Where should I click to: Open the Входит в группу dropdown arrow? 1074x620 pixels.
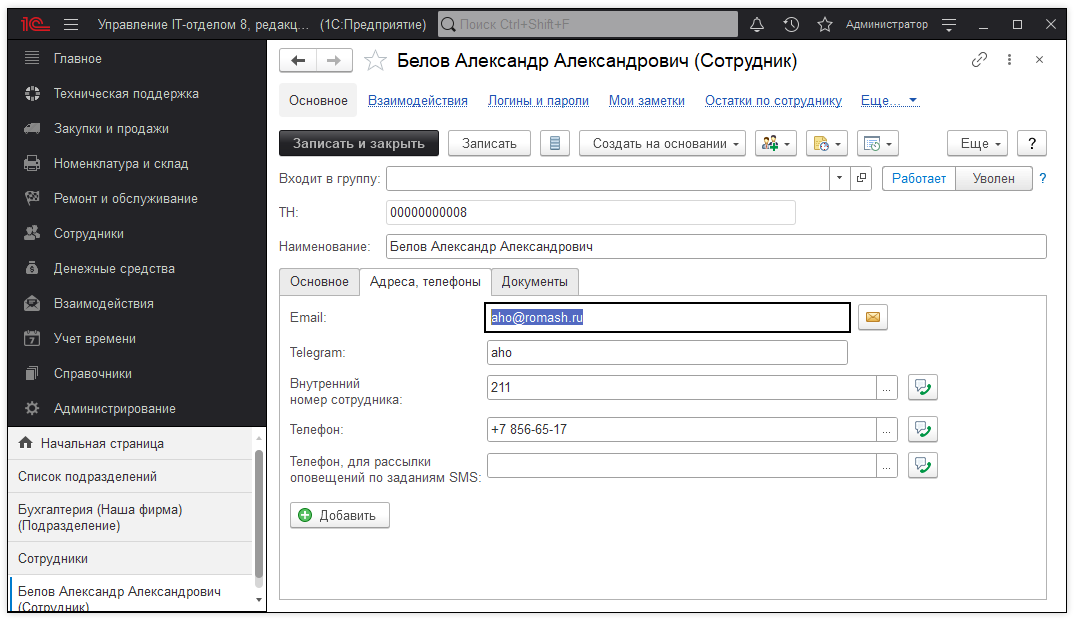click(x=838, y=178)
